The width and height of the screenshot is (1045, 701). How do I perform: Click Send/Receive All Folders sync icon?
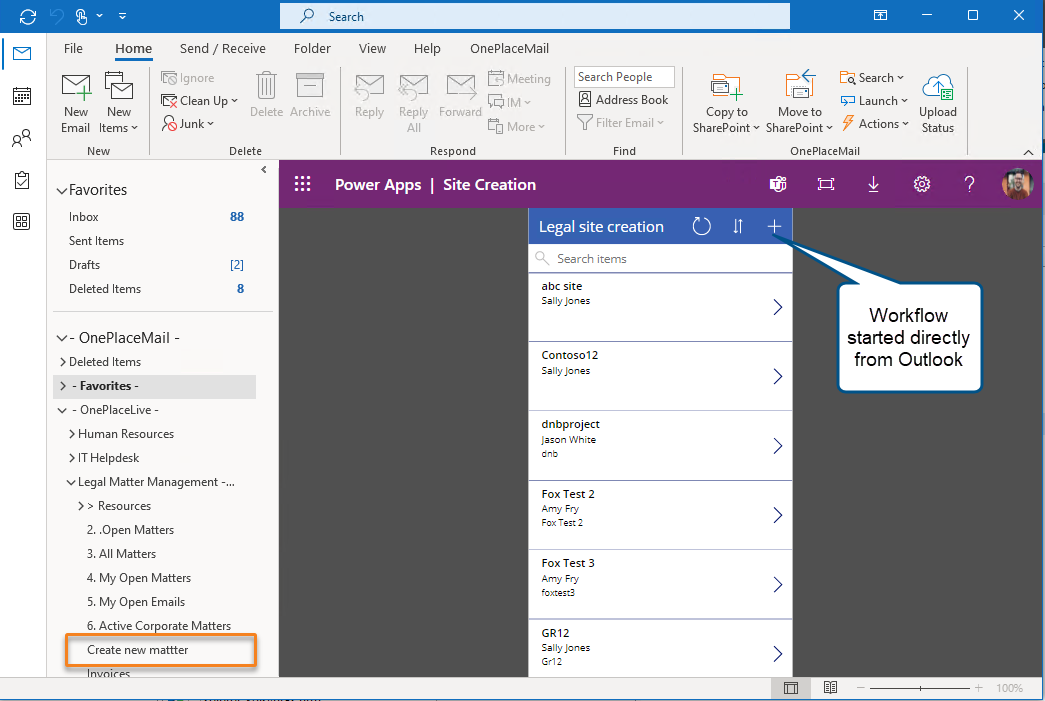(x=28, y=16)
